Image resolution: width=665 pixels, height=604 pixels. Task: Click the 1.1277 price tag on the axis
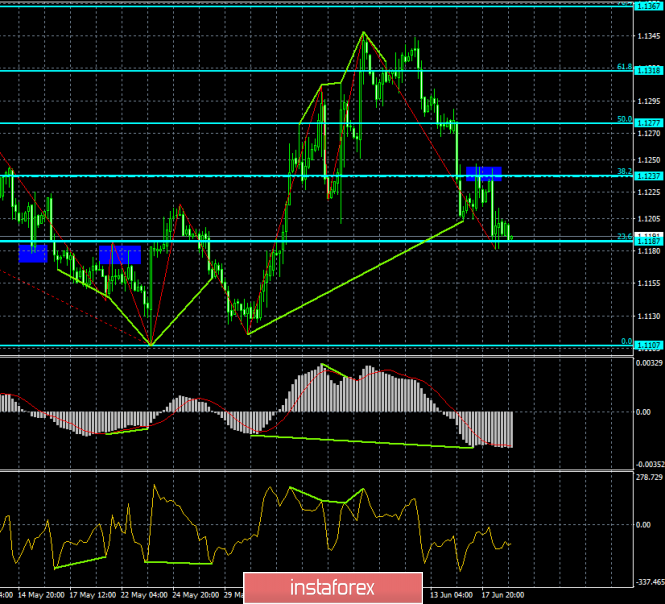point(649,123)
